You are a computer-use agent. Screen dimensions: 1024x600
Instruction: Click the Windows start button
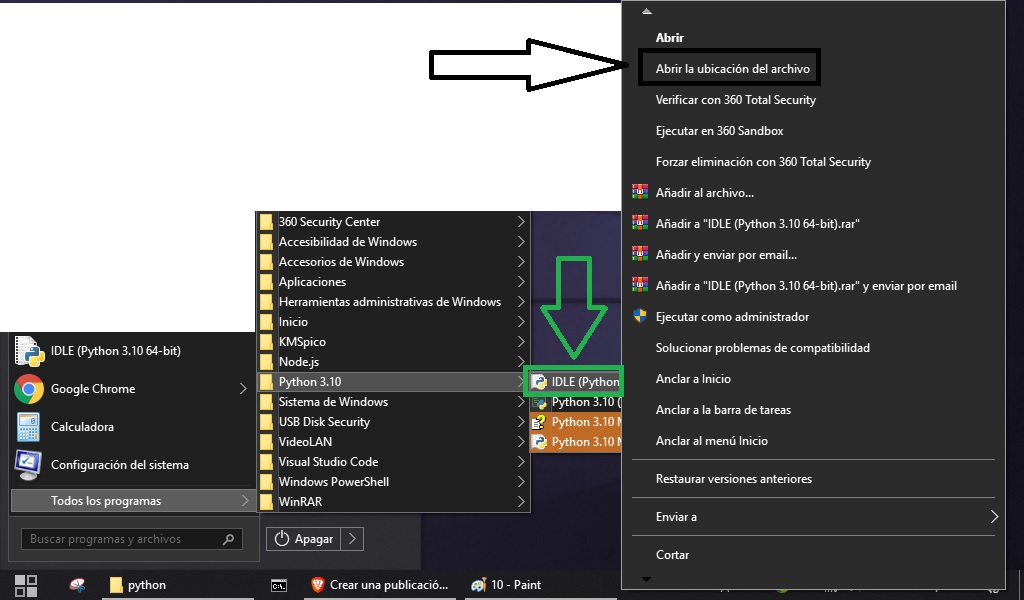pos(26,586)
